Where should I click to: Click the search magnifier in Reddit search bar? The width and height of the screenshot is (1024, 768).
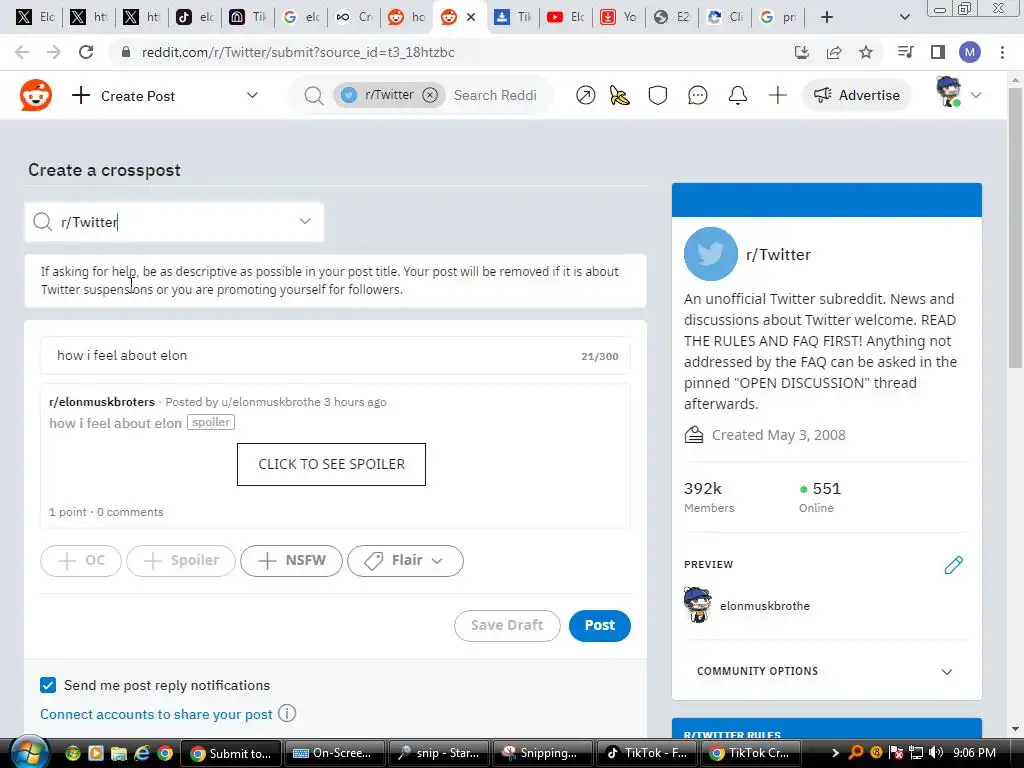point(313,95)
